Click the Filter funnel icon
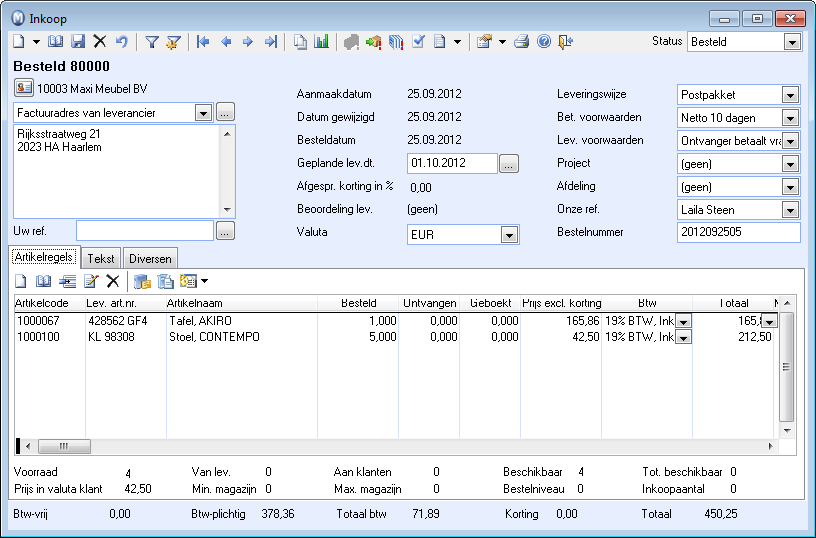 tap(152, 42)
